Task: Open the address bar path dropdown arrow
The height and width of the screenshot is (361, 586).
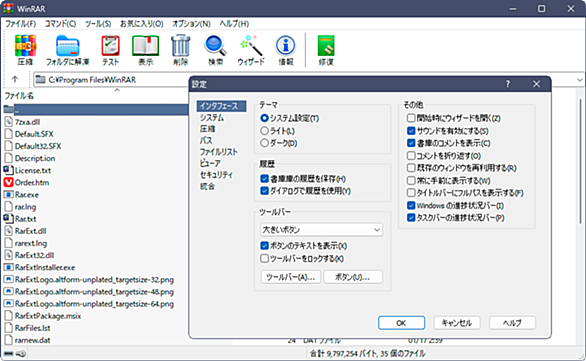Action: [x=580, y=80]
